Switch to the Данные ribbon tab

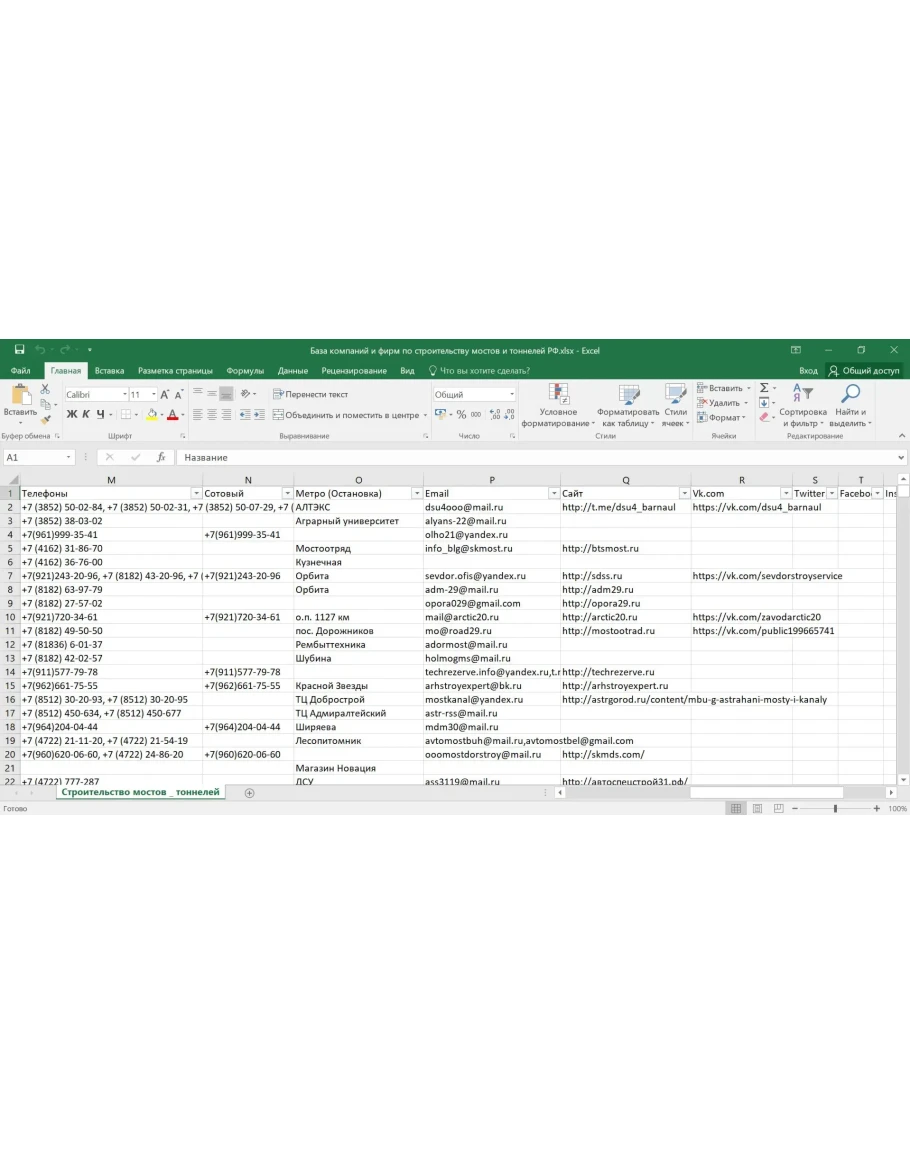point(293,371)
